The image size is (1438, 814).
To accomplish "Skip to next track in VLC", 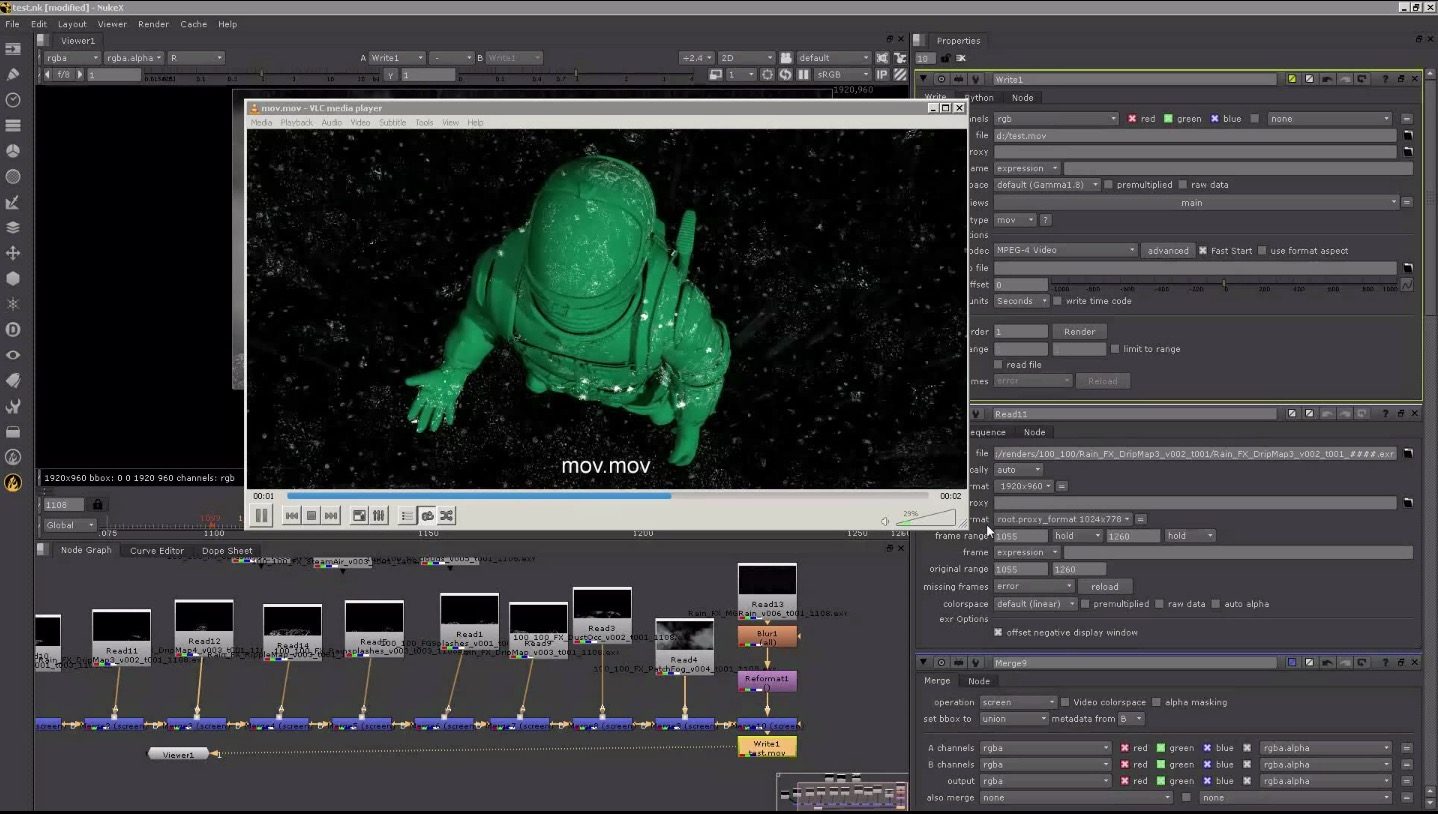I will [331, 515].
